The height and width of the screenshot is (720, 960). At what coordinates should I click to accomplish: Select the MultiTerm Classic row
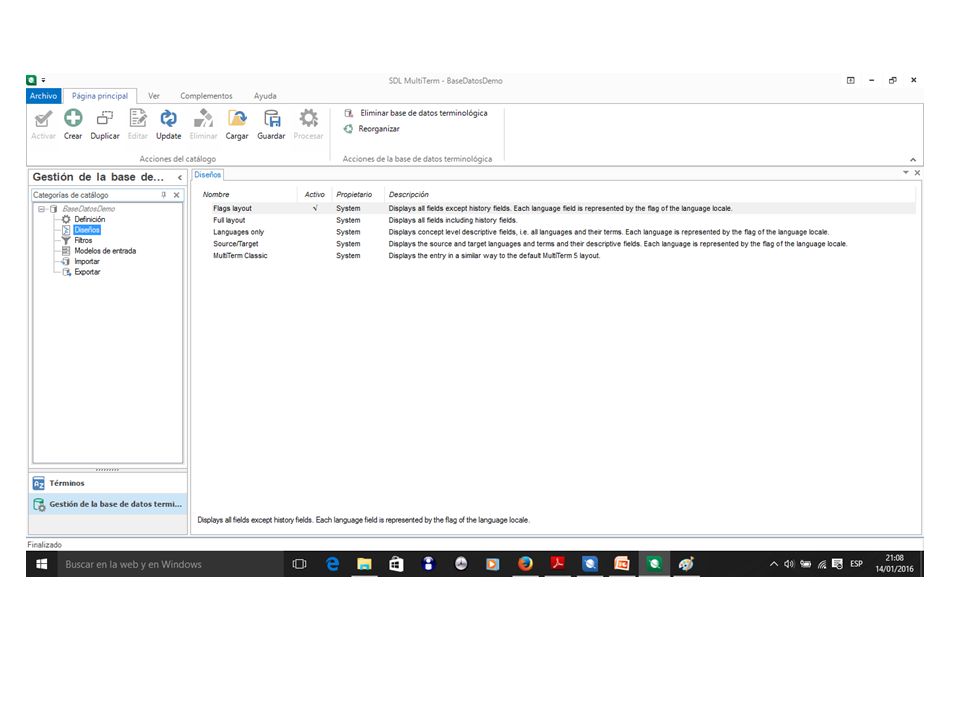[557, 256]
